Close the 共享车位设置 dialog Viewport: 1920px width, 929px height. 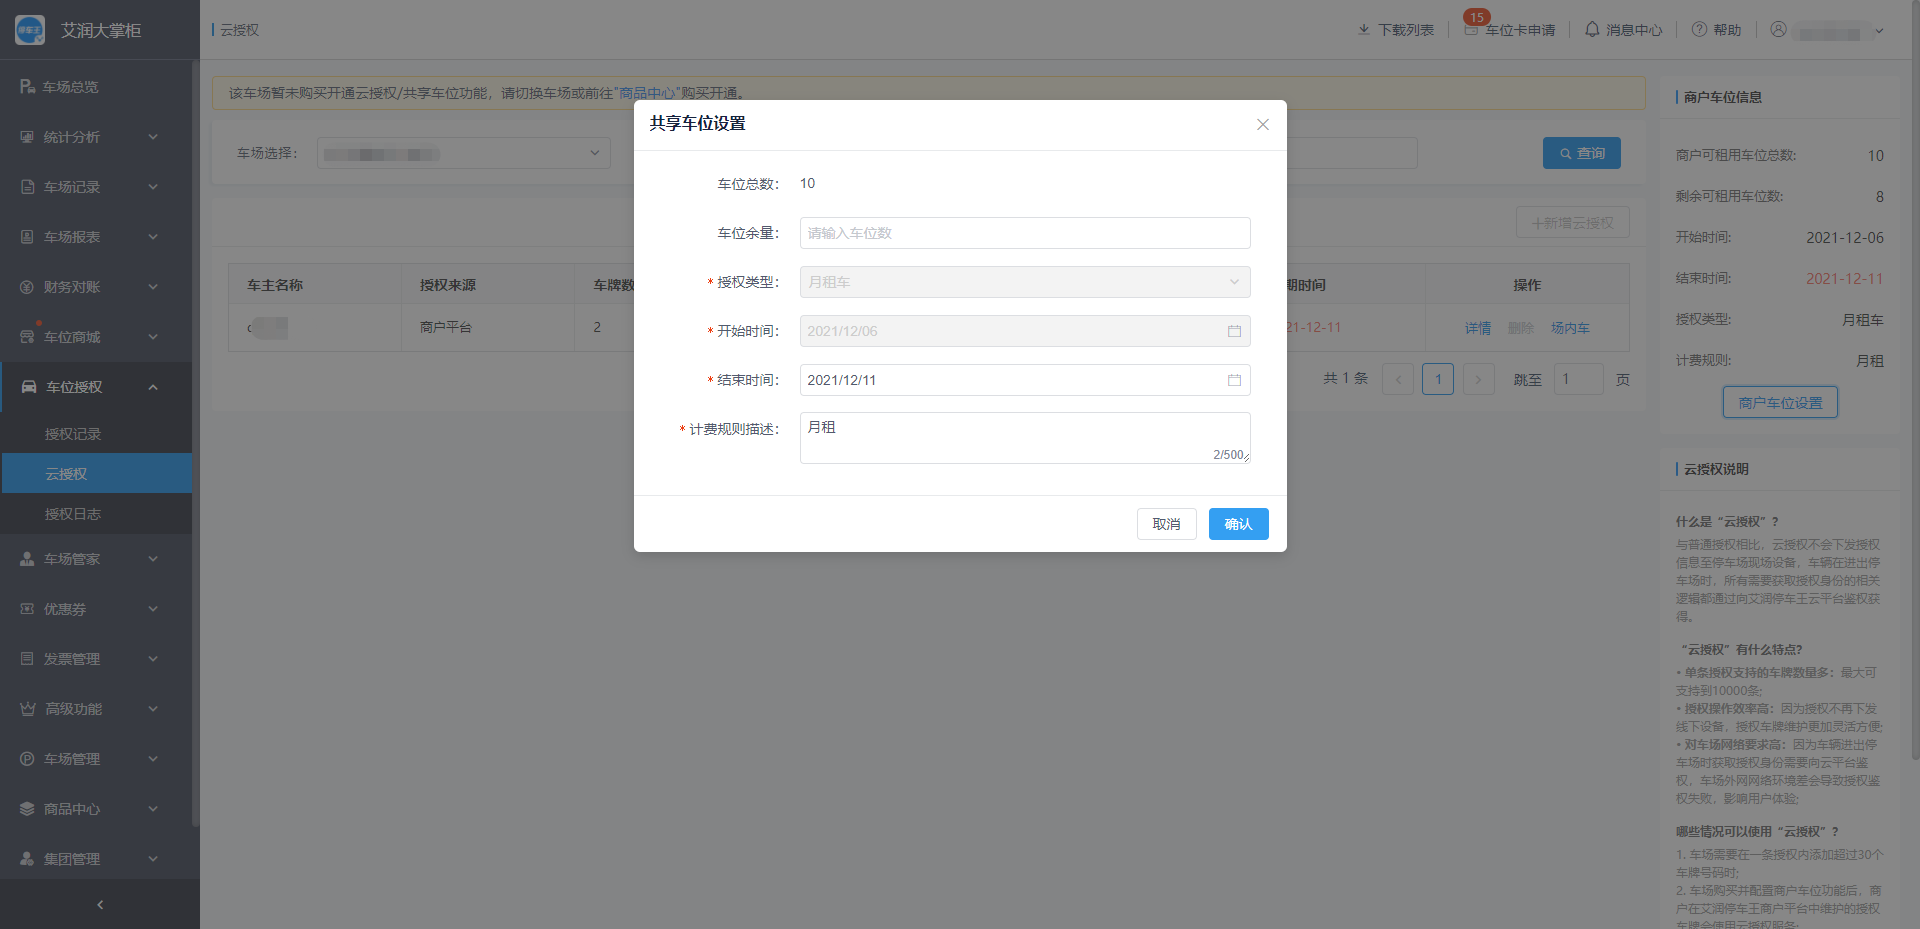1263,124
